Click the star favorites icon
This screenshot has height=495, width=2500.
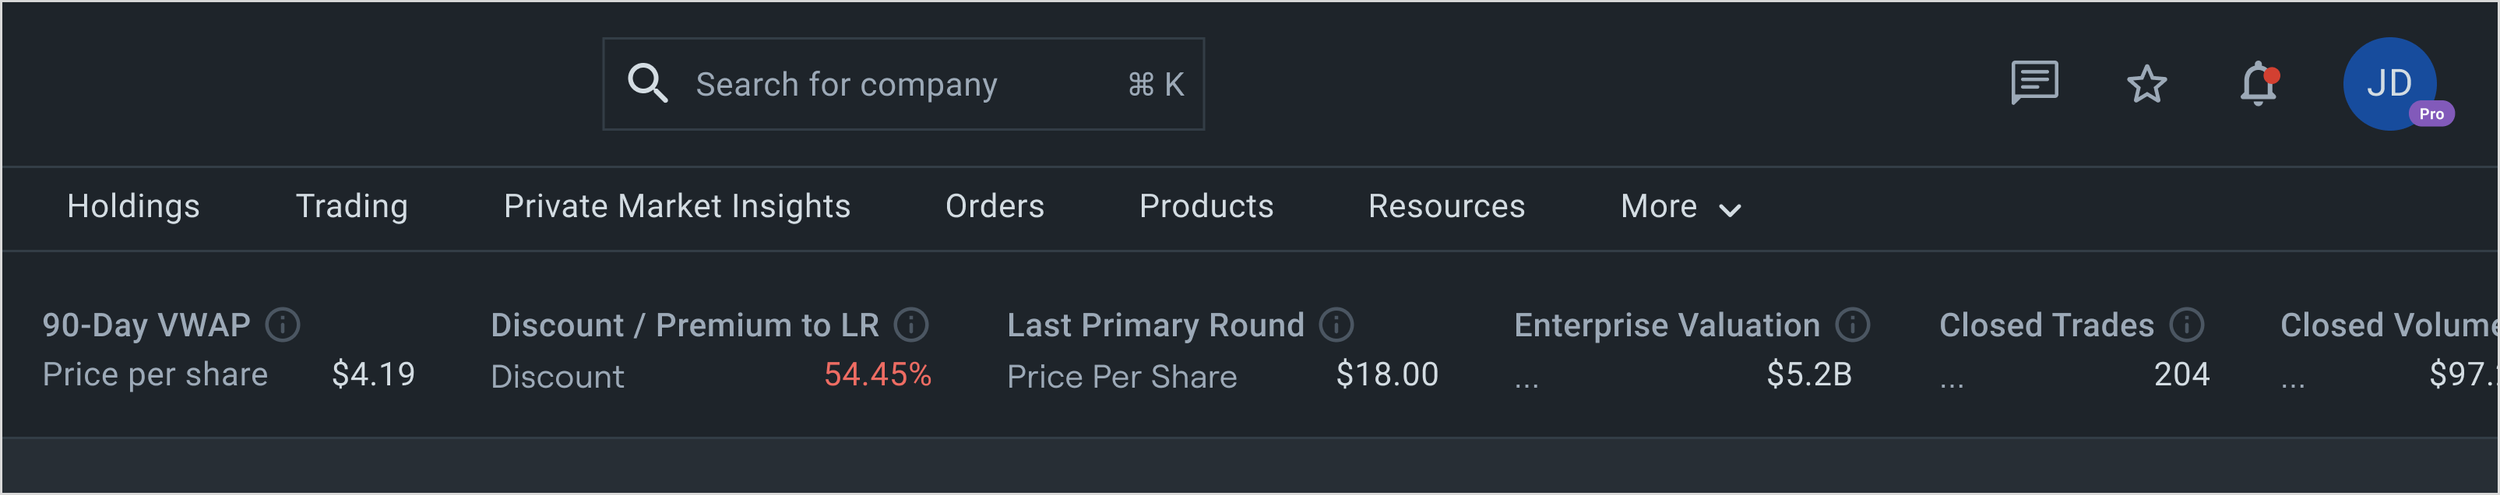pyautogui.click(x=2146, y=84)
